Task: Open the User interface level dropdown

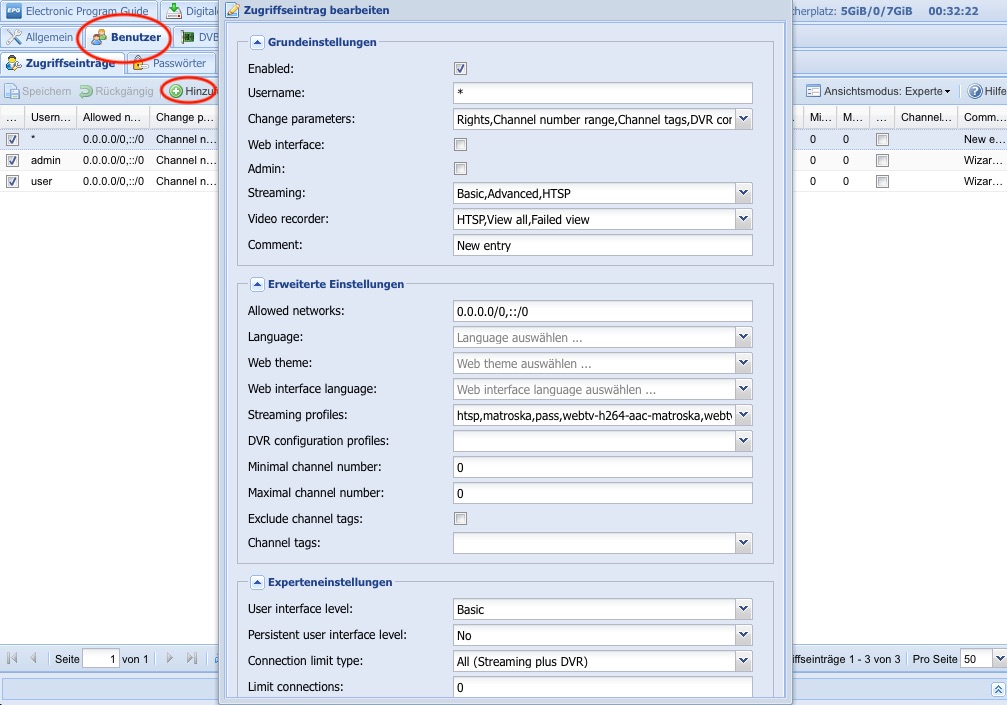Action: (x=744, y=609)
